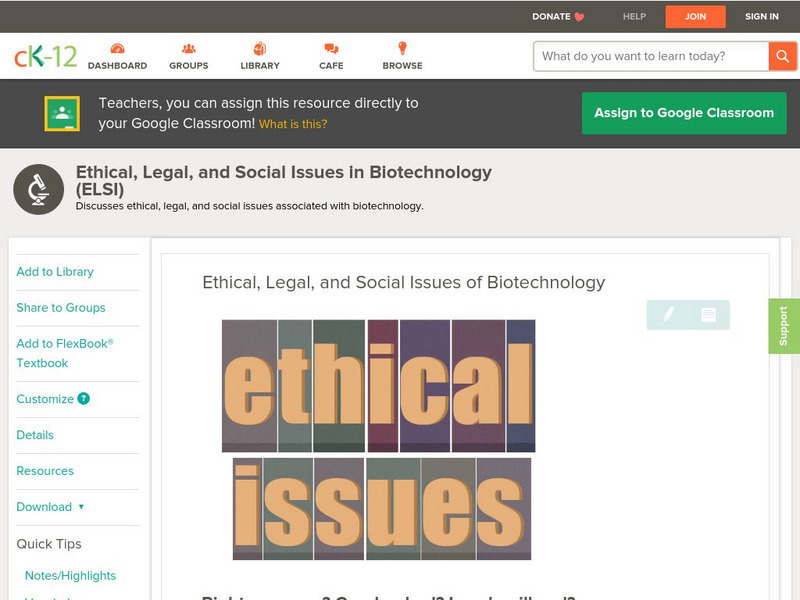Click the Join button
This screenshot has width=800, height=600.
[x=695, y=16]
